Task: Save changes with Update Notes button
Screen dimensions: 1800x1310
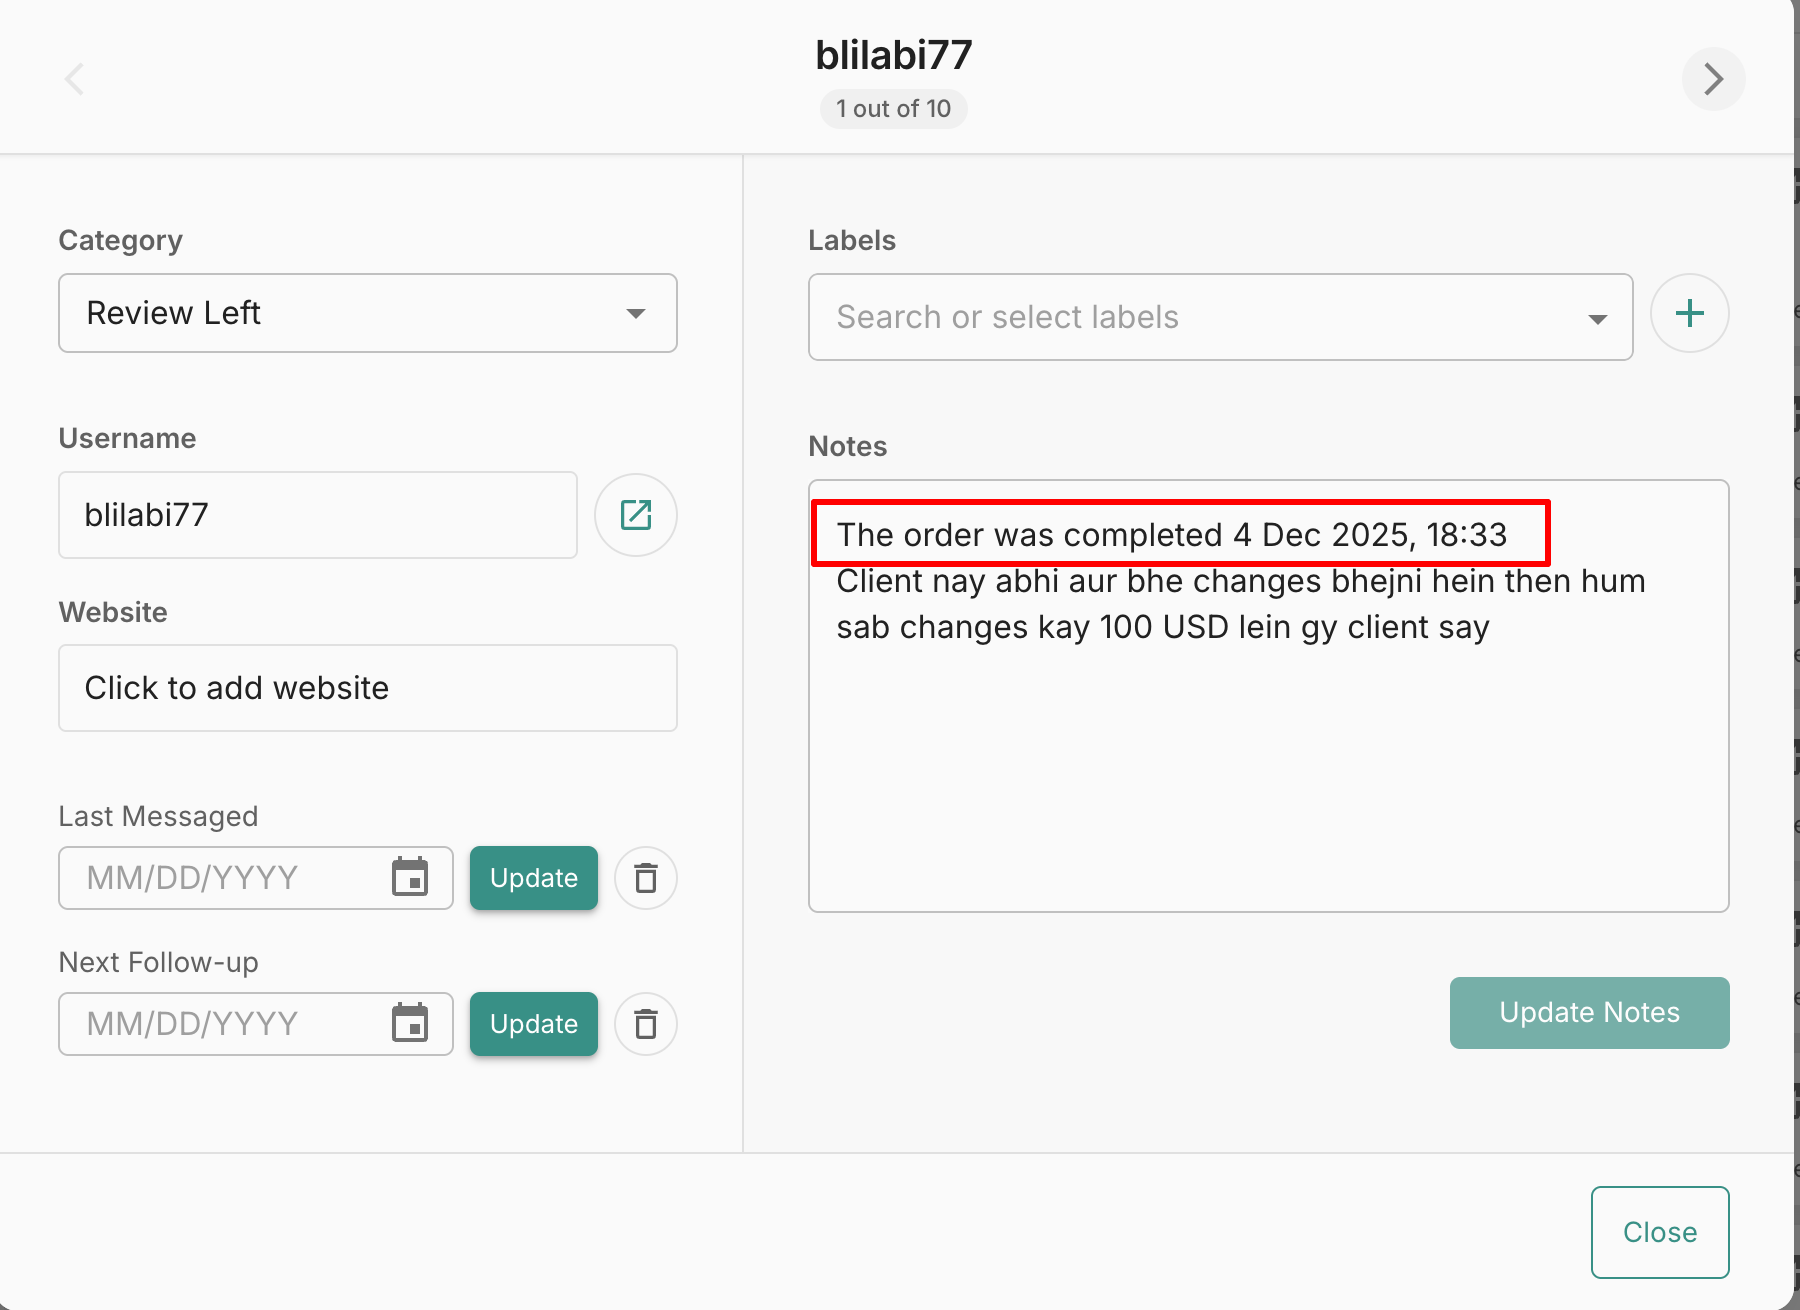Action: (1589, 1013)
